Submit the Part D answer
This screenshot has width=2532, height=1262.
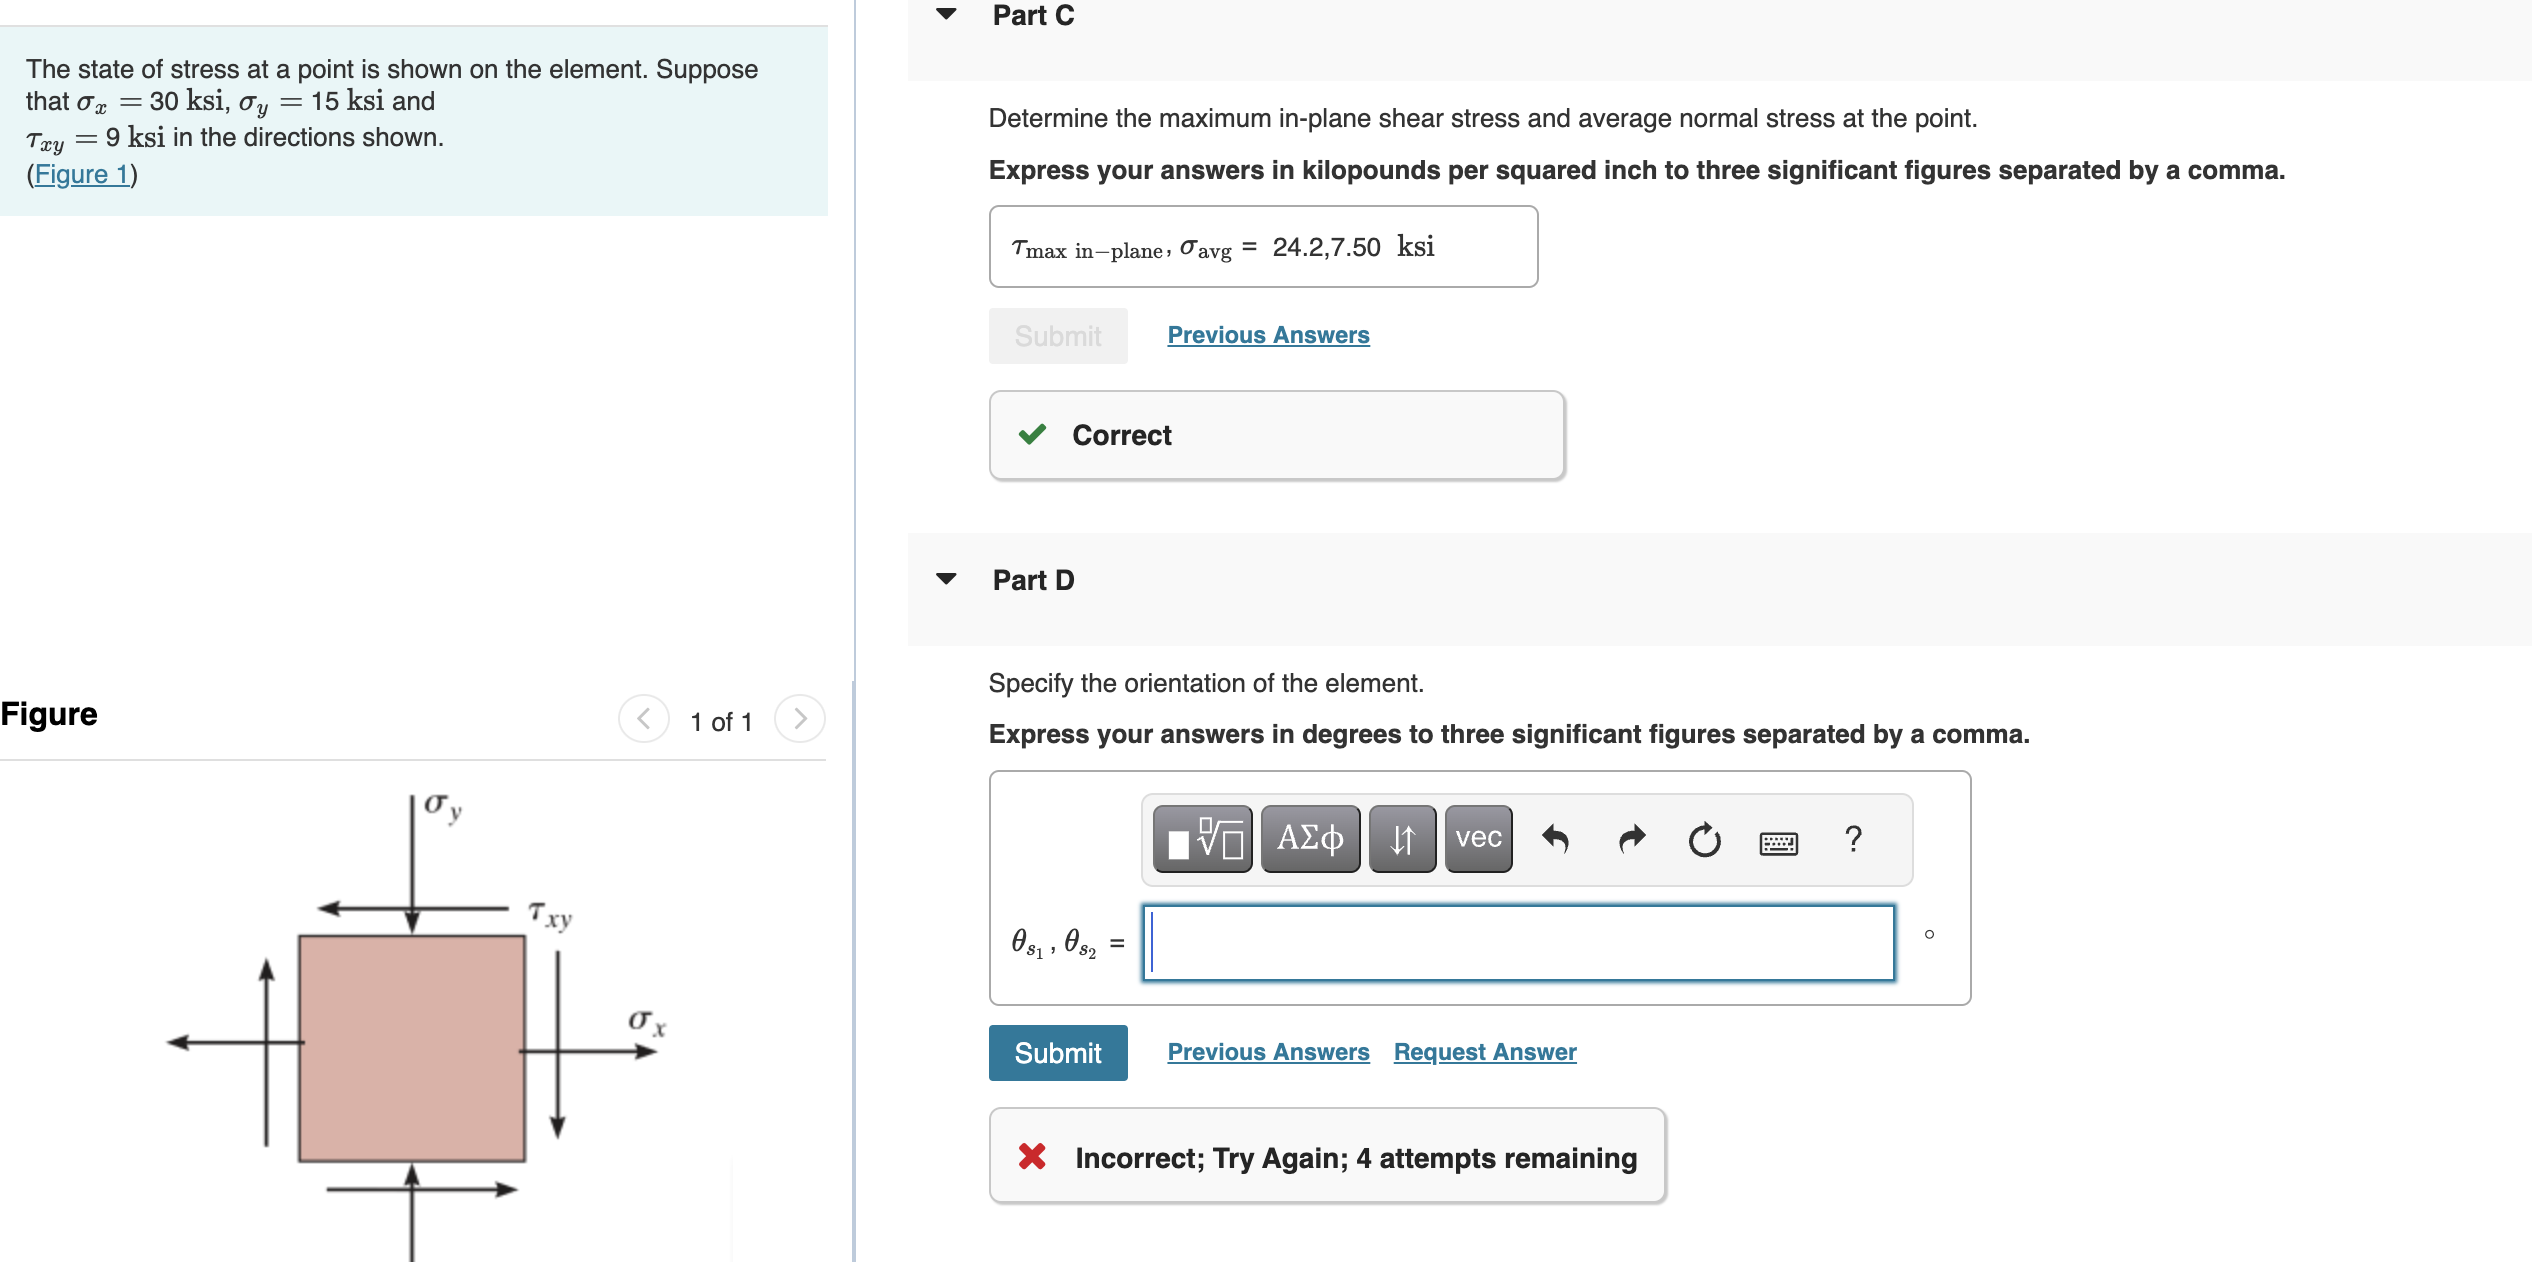pos(1057,1052)
